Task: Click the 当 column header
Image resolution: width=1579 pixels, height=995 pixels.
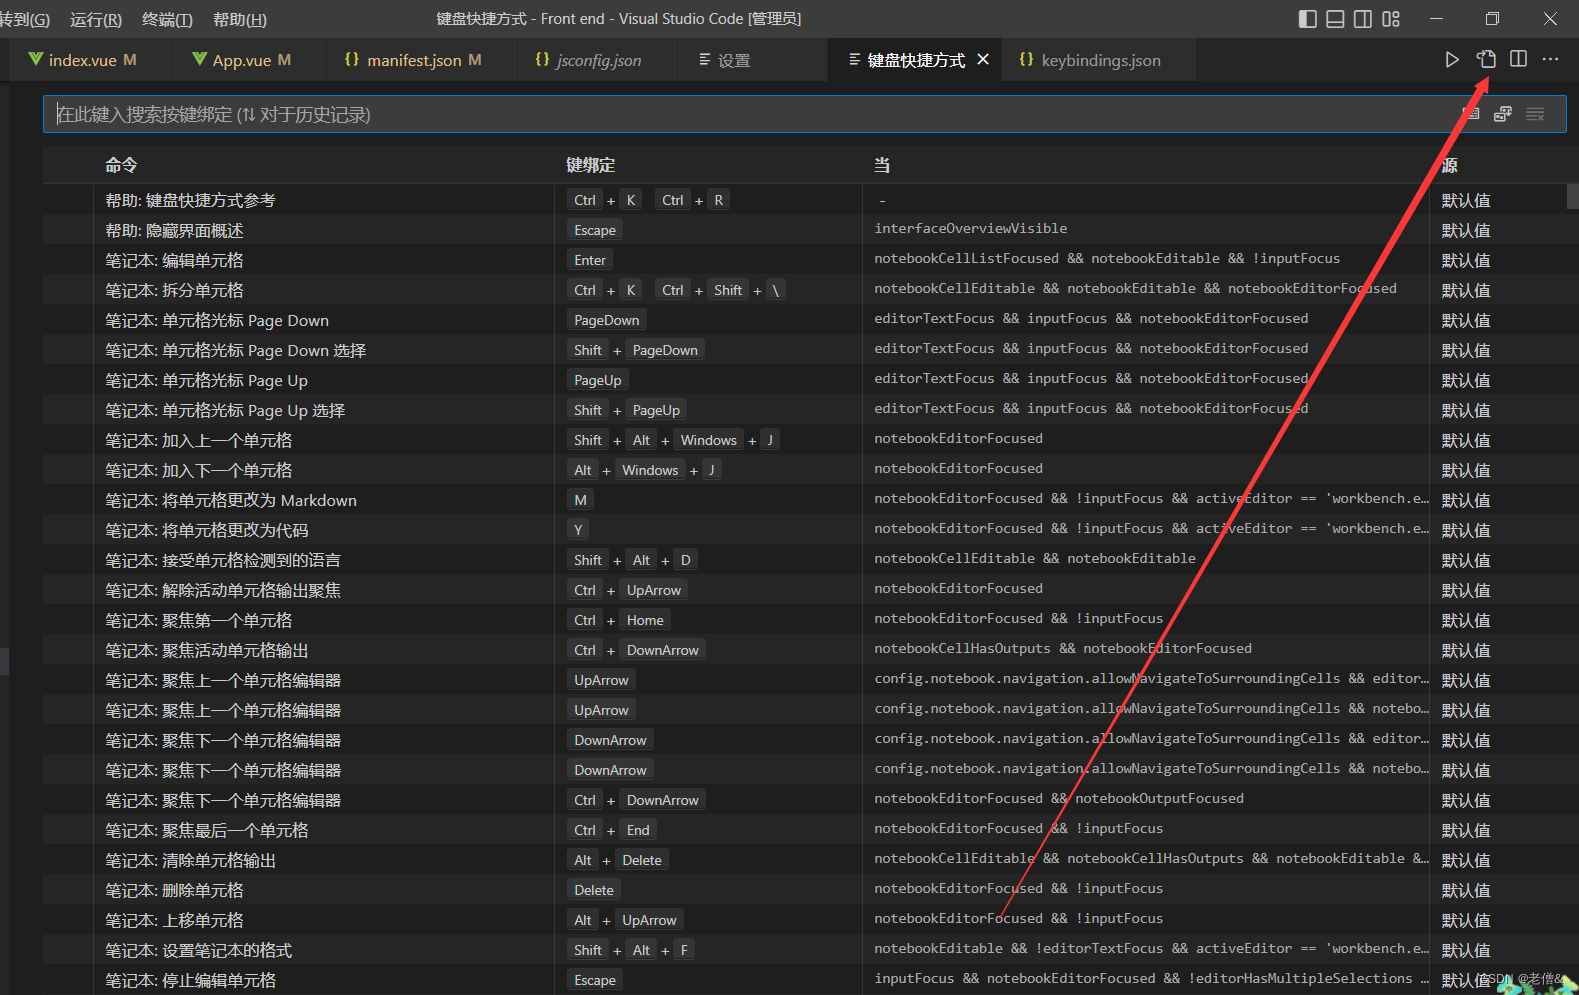Action: point(882,165)
